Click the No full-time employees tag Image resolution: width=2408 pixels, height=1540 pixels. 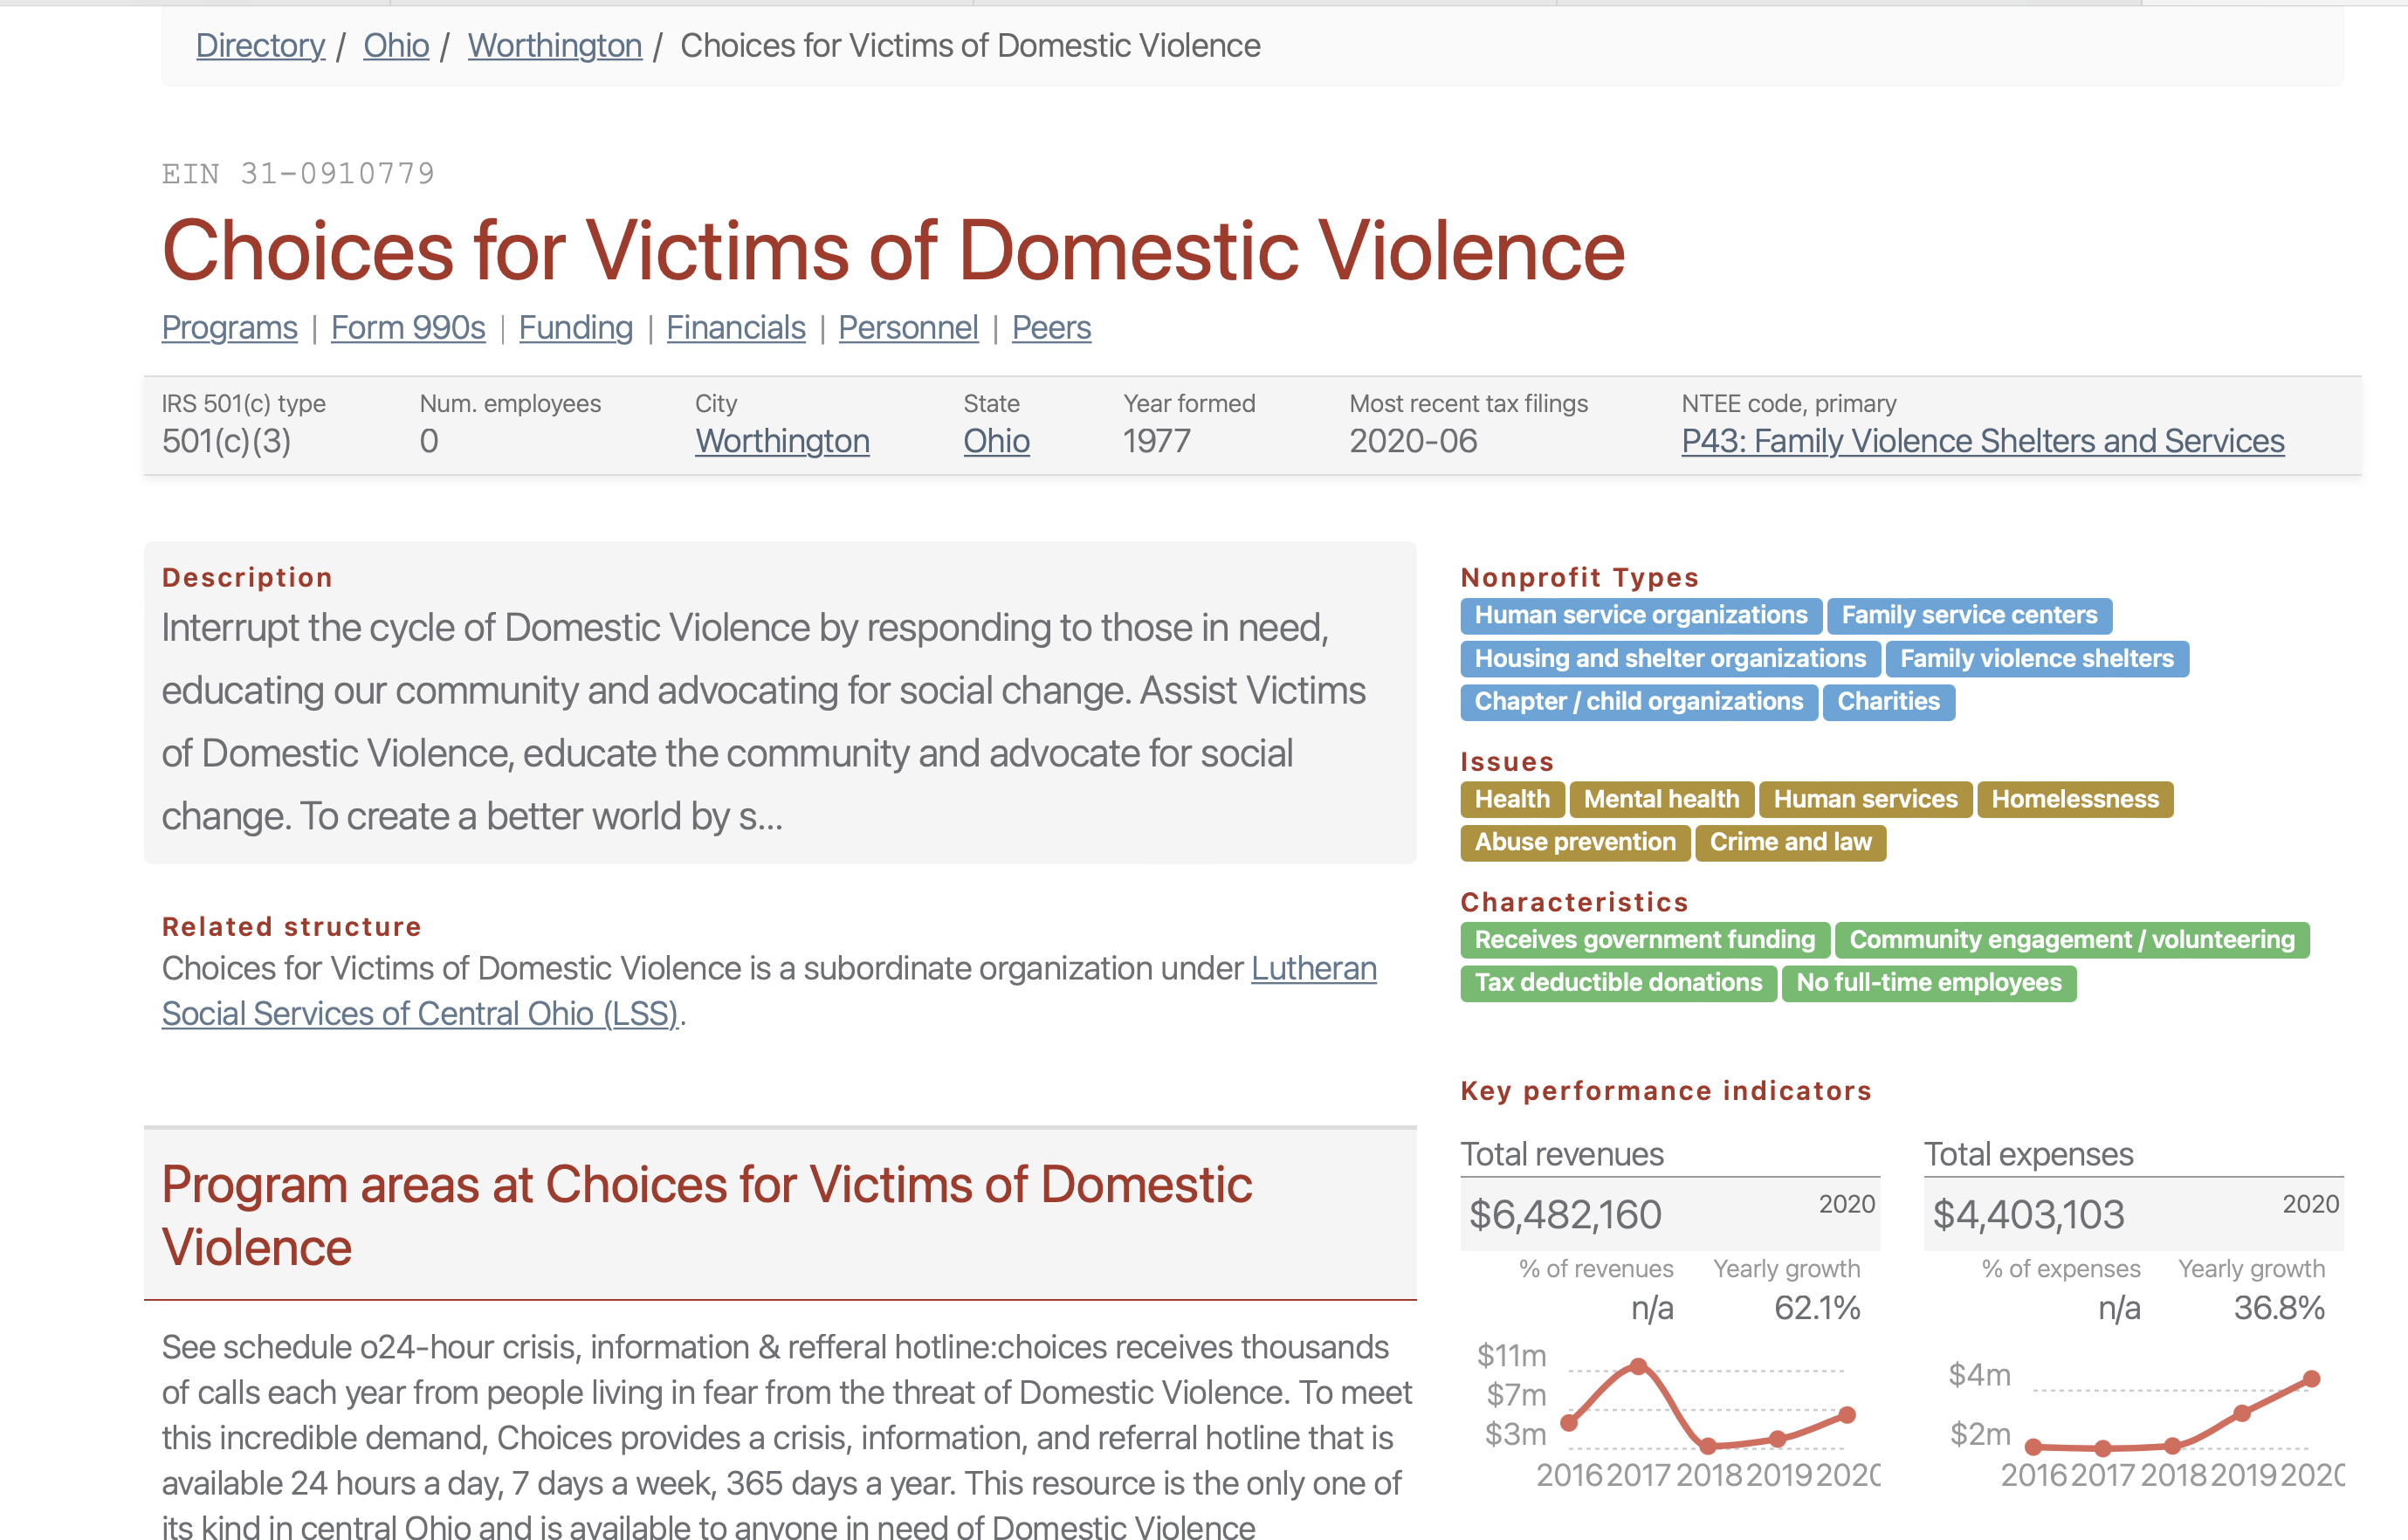click(x=1928, y=983)
